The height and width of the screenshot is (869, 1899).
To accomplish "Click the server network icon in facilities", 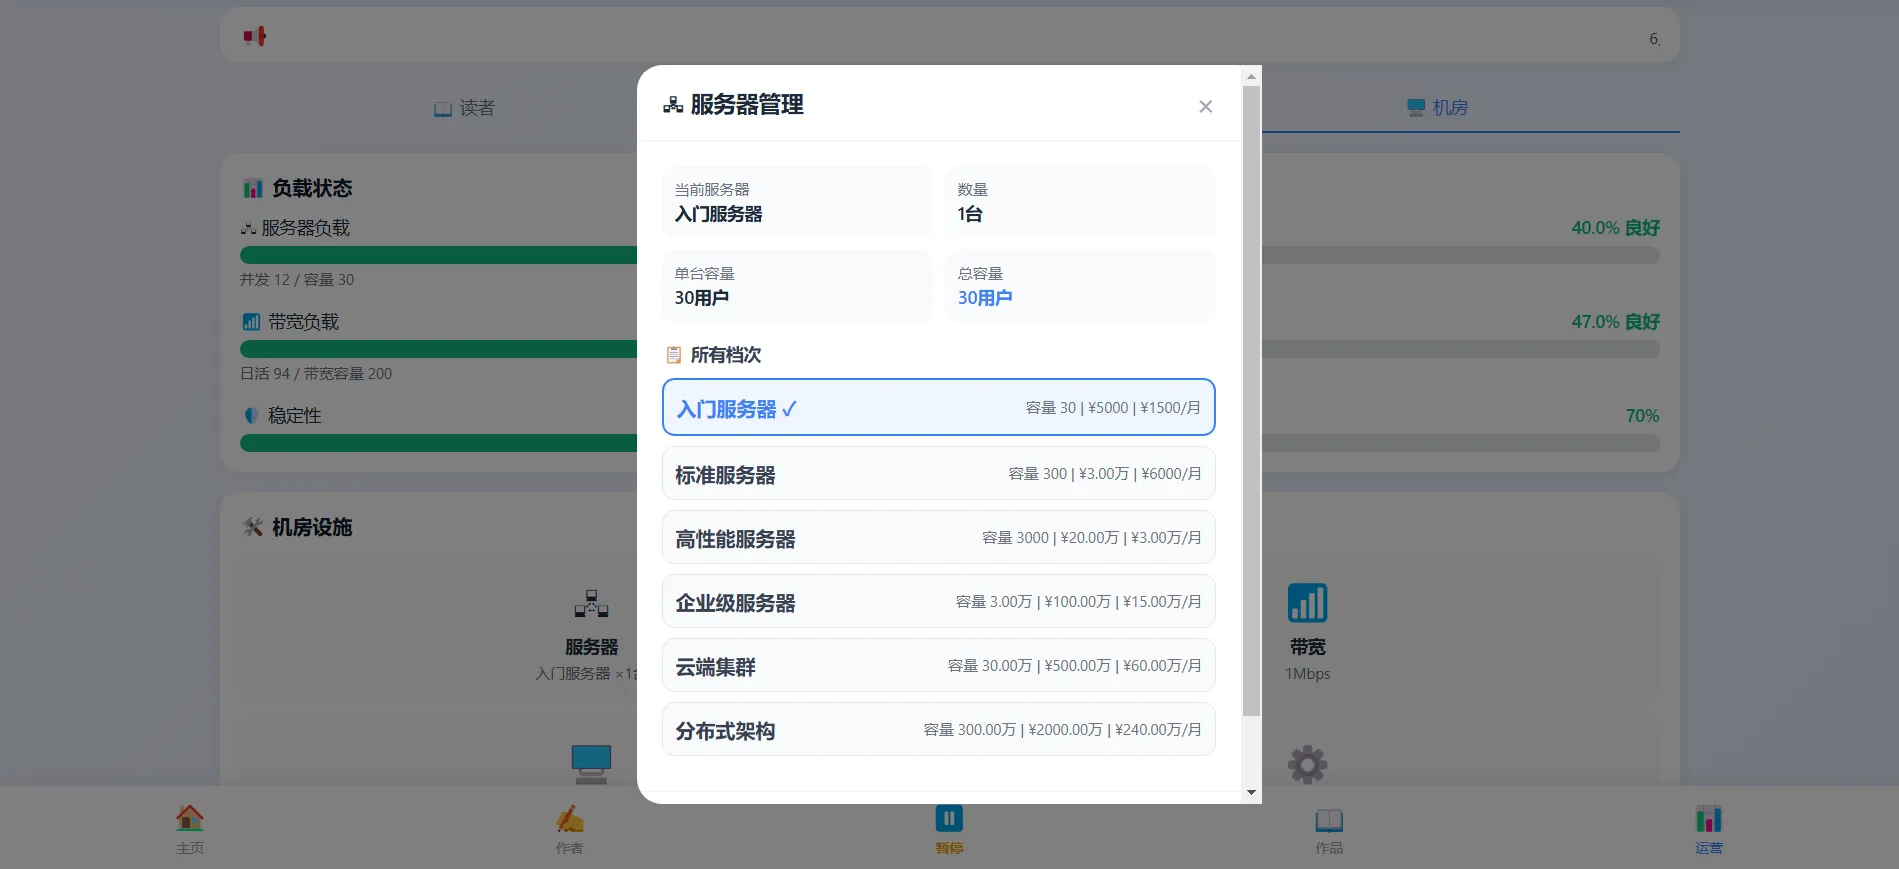I will (591, 603).
